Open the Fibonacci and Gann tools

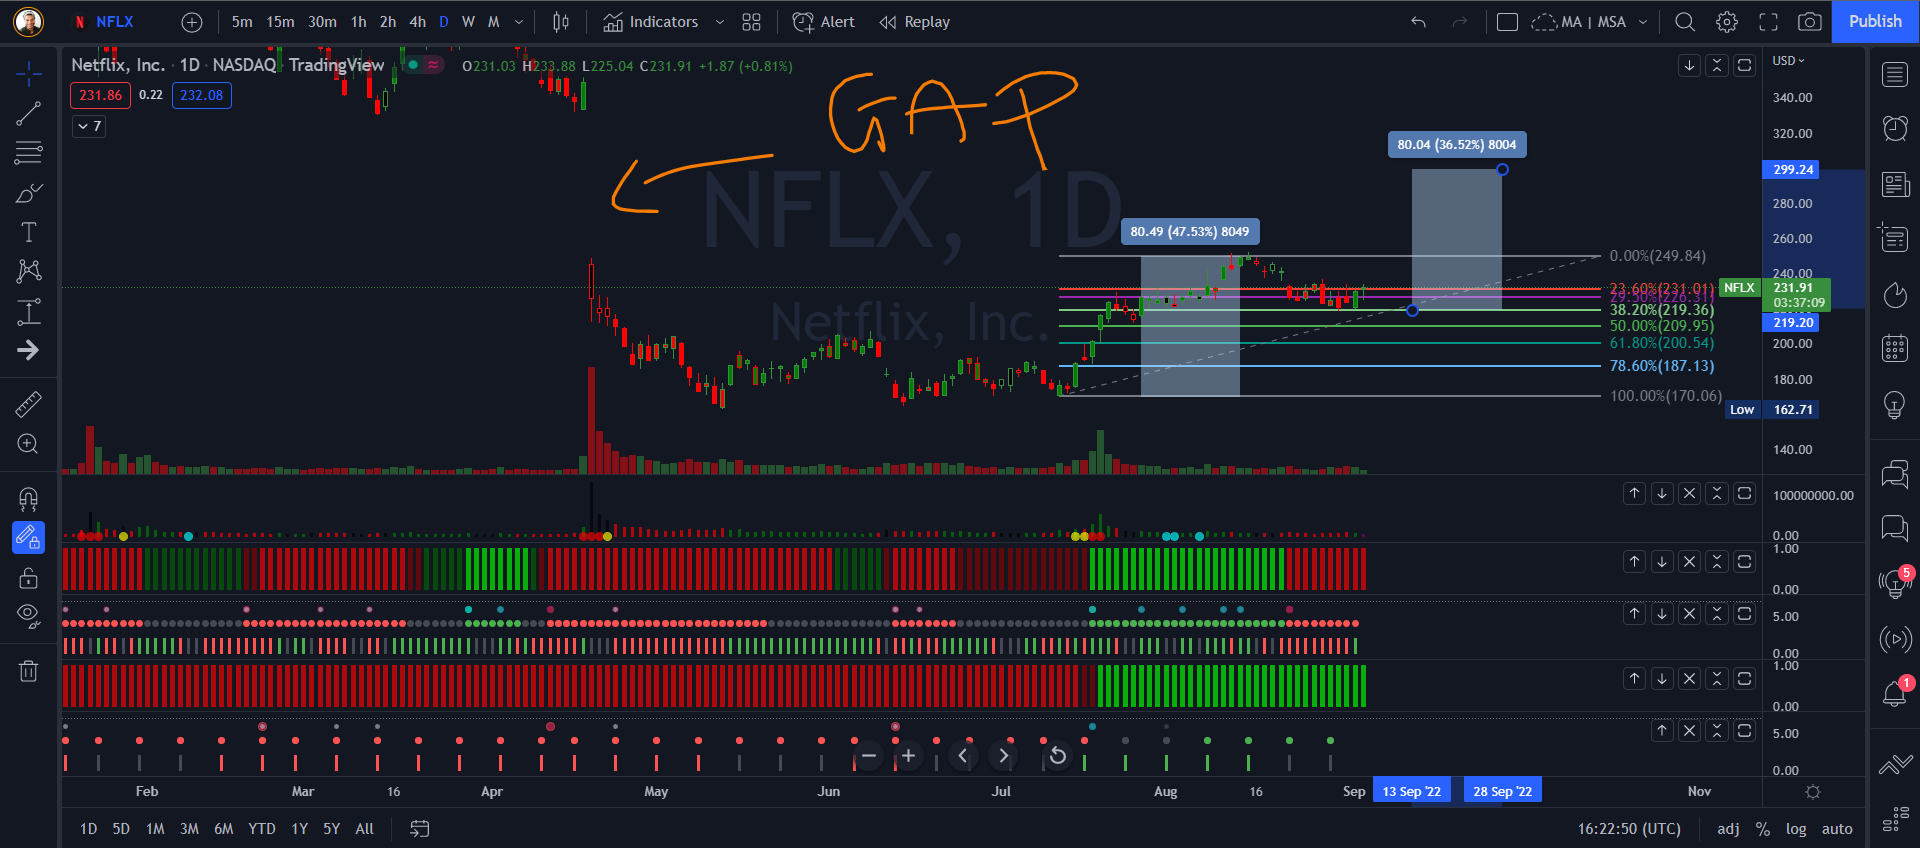pyautogui.click(x=28, y=152)
